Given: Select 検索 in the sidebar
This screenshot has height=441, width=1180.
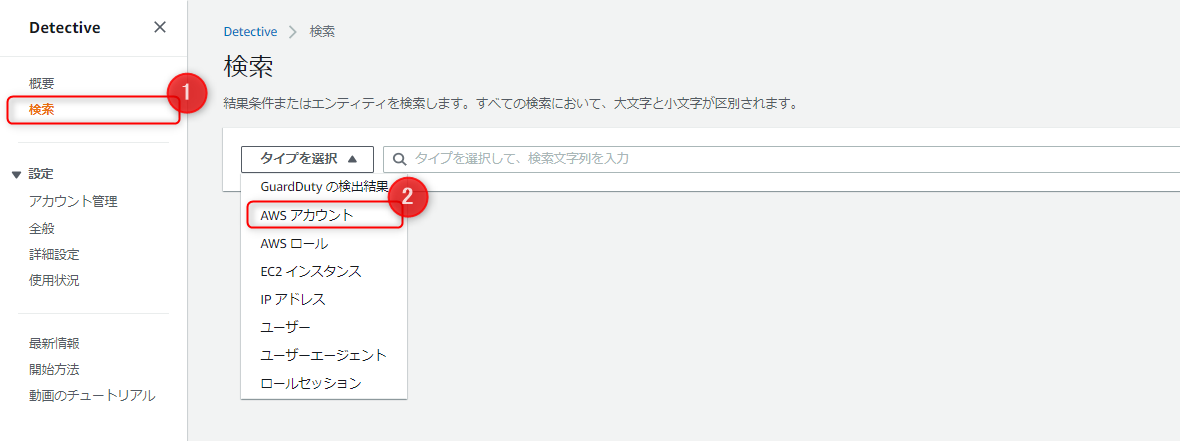Looking at the screenshot, I should tap(41, 110).
